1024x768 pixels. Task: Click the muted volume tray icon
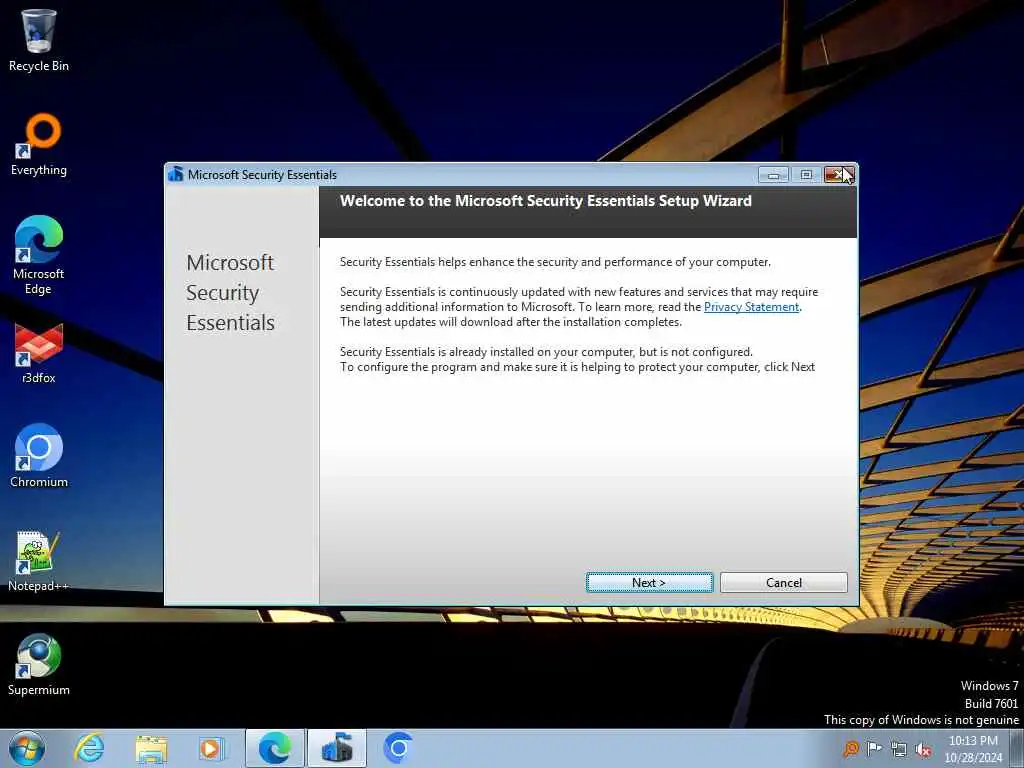point(923,749)
